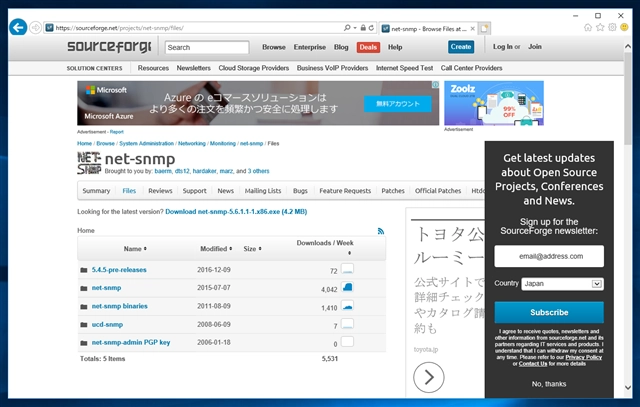Open browser settings gear icon

612,27
